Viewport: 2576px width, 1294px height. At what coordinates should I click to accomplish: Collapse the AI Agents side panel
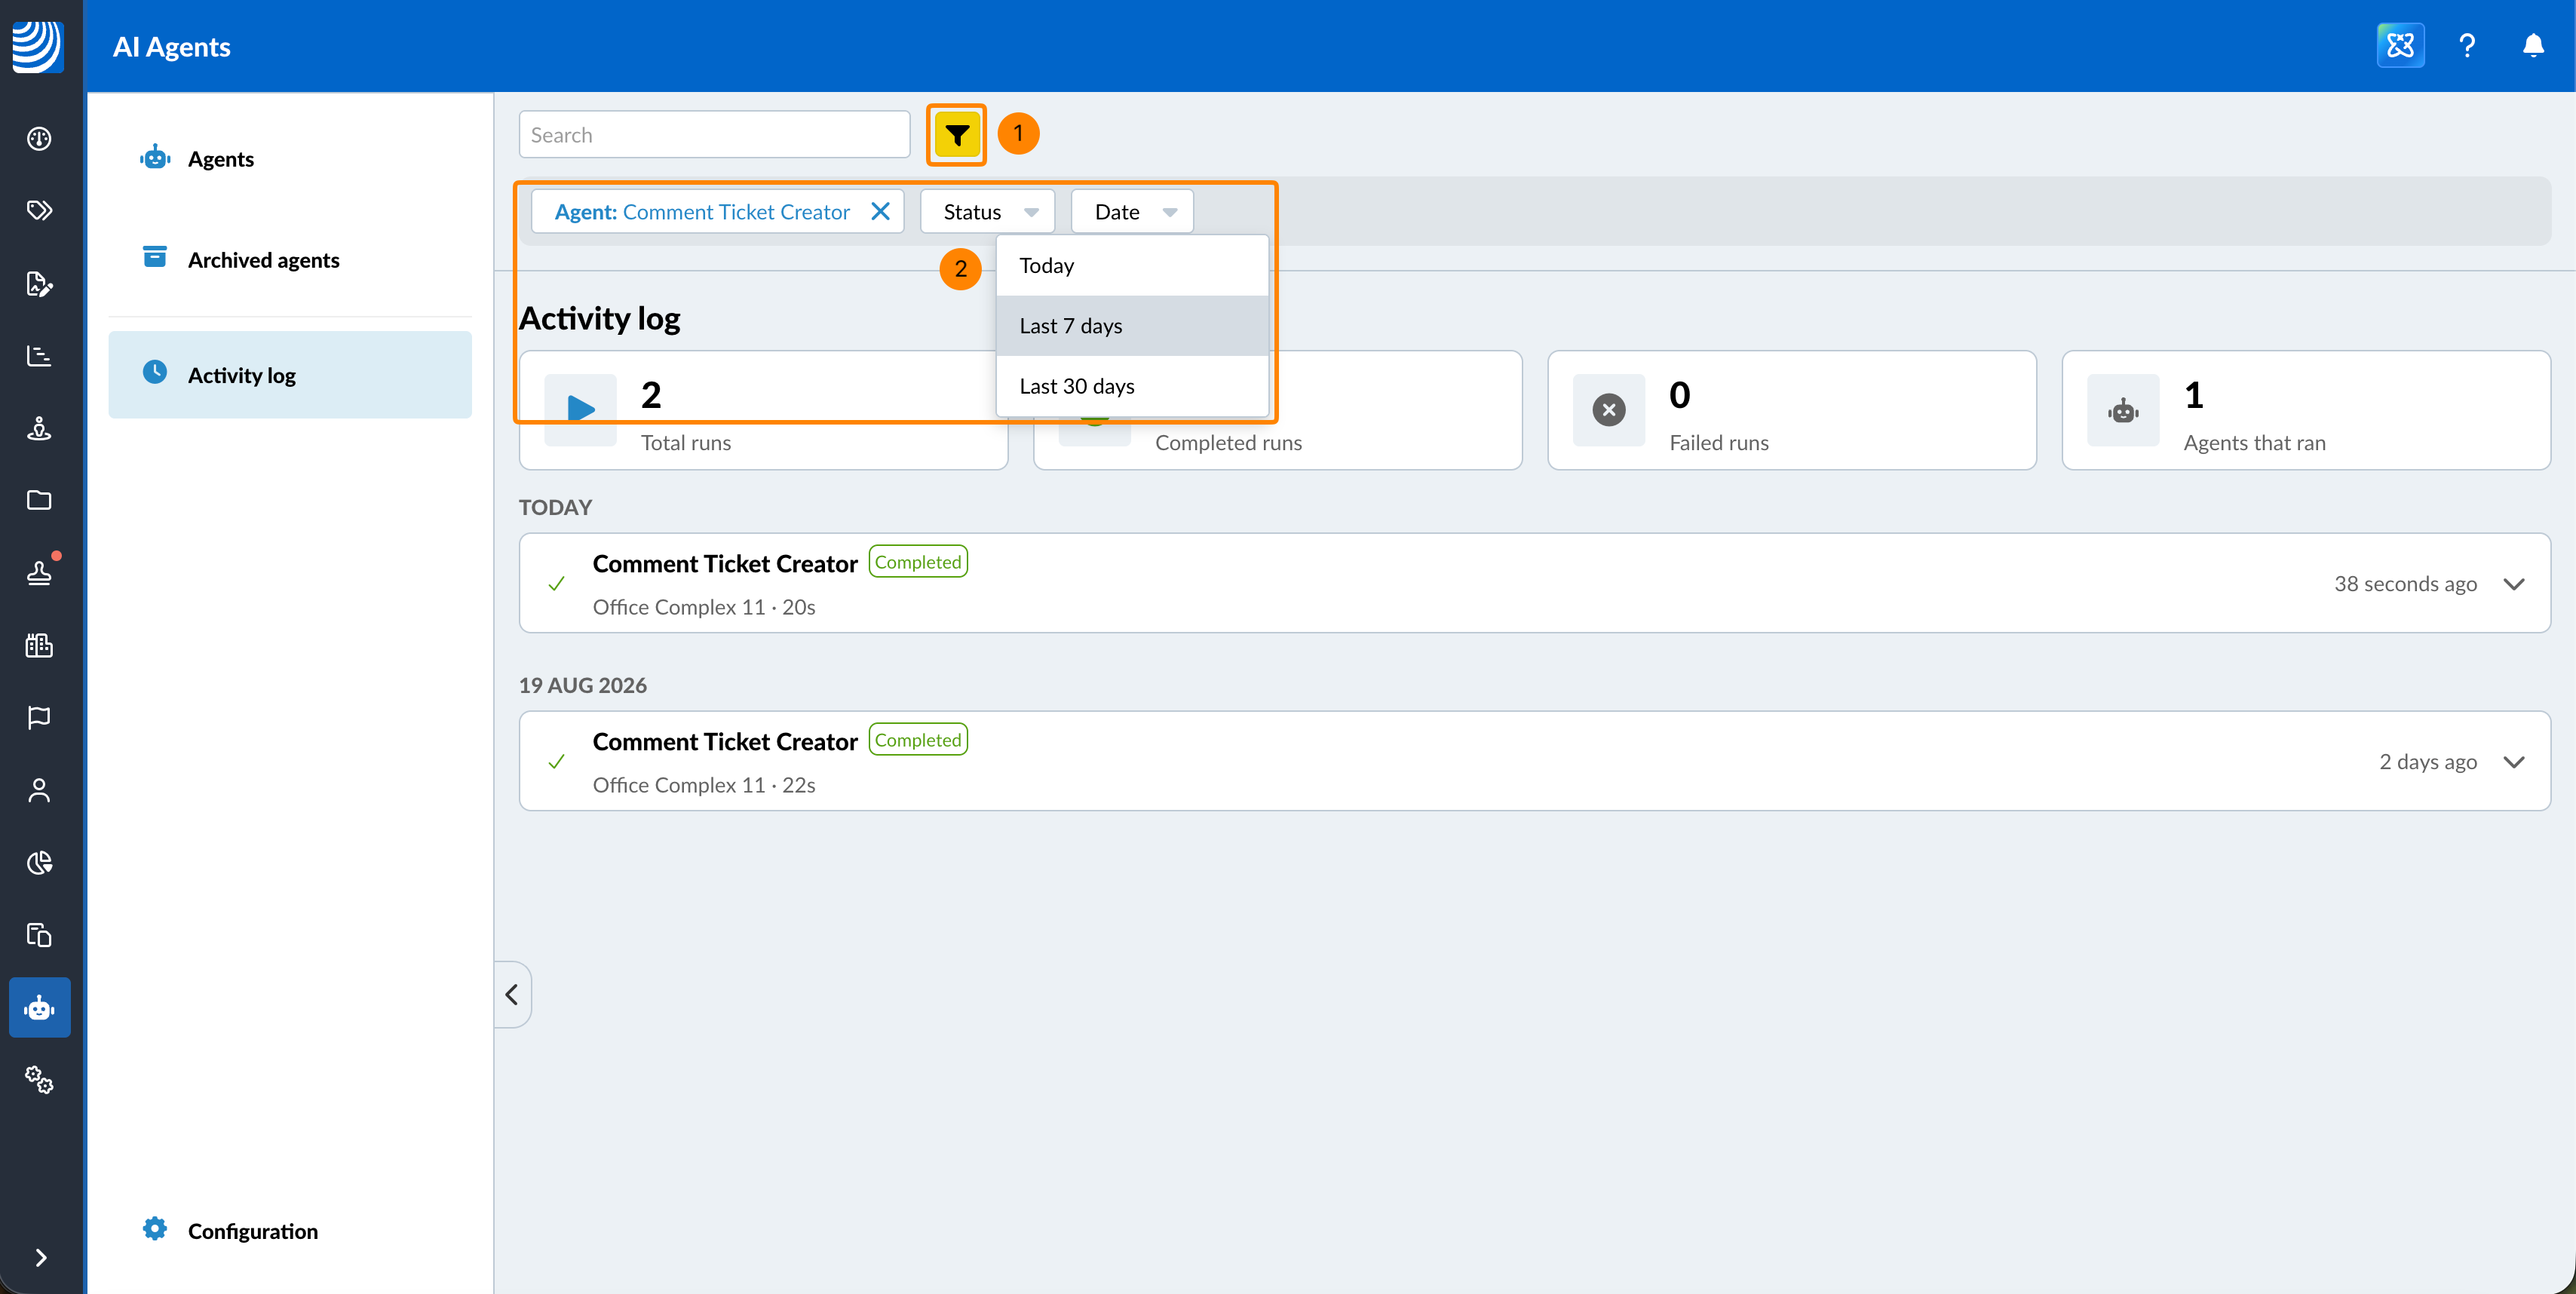[512, 994]
